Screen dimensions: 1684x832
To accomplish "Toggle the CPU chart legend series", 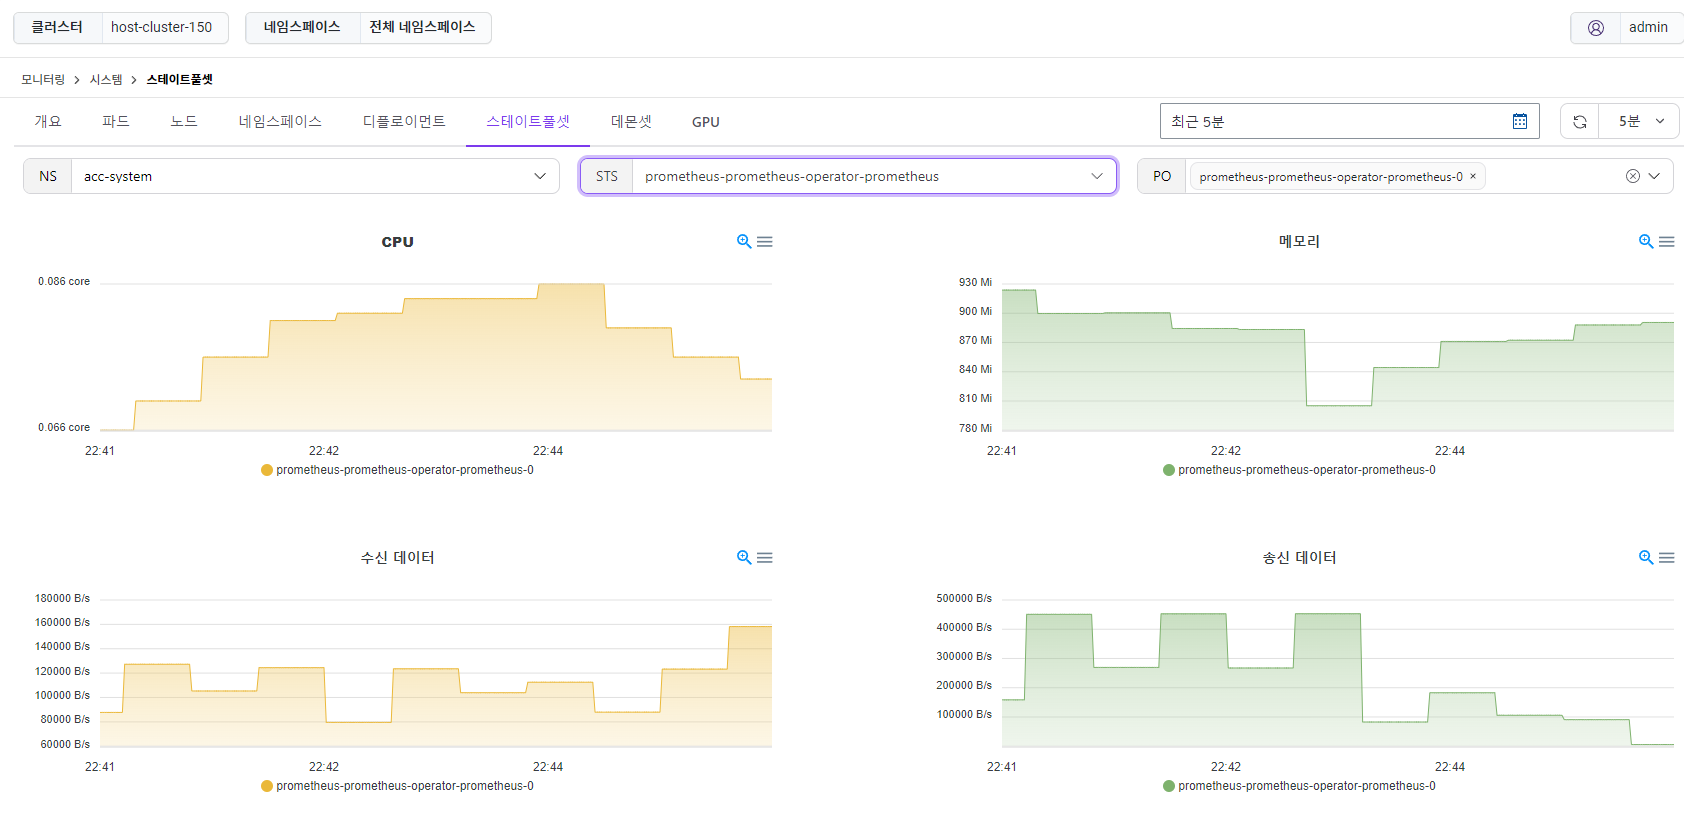I will [x=397, y=470].
